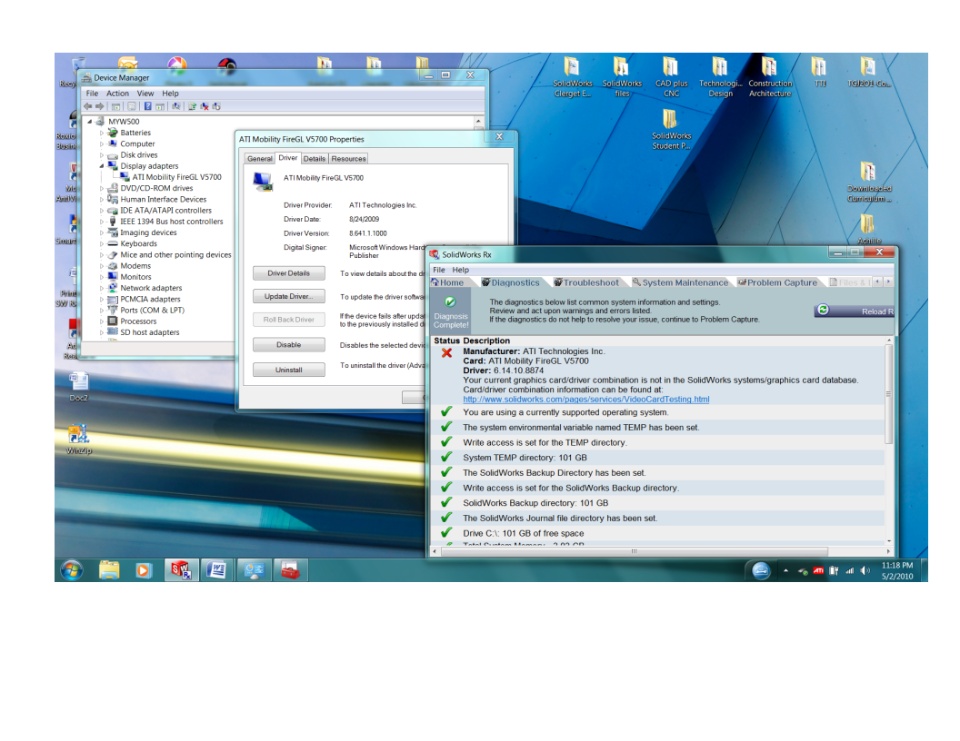Screen dimensions: 960x741
Task: Show hidden system tray icons arrow
Action: 786,571
